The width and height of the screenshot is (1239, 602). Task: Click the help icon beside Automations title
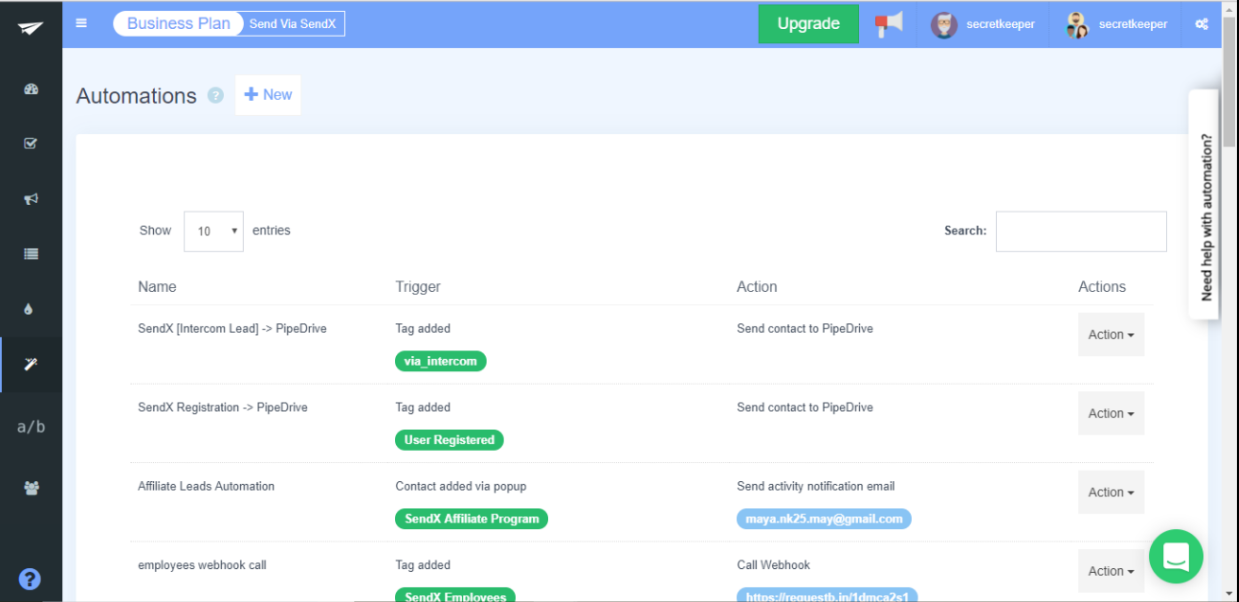[x=215, y=96]
